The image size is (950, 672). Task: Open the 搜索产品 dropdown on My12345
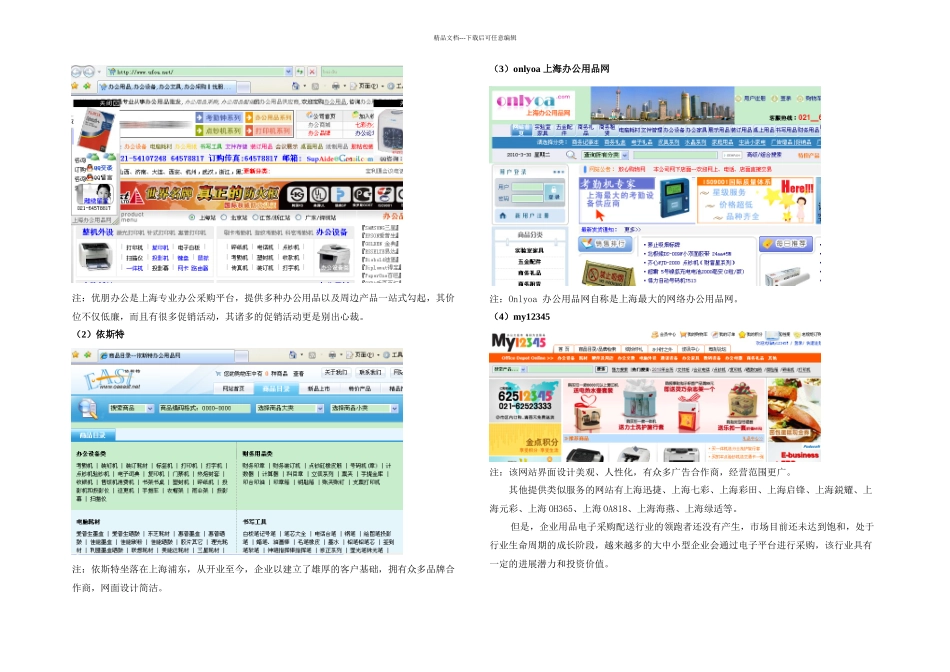click(523, 369)
